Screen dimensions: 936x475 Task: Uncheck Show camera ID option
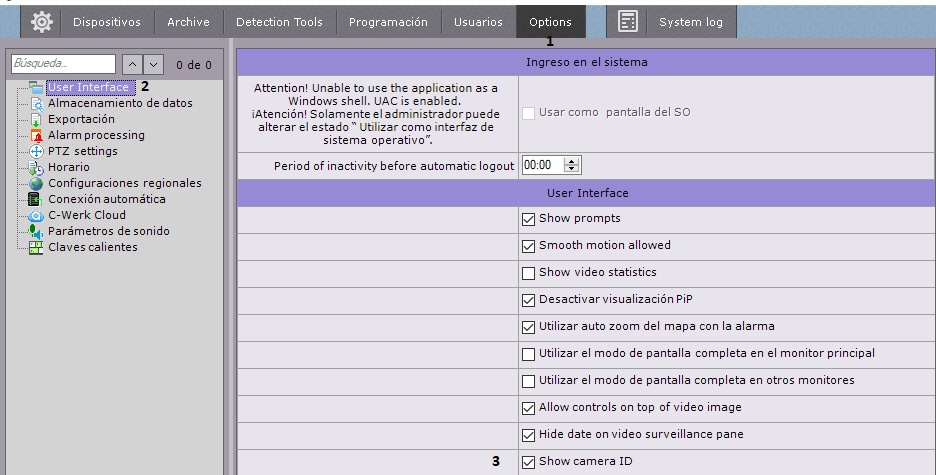(529, 462)
